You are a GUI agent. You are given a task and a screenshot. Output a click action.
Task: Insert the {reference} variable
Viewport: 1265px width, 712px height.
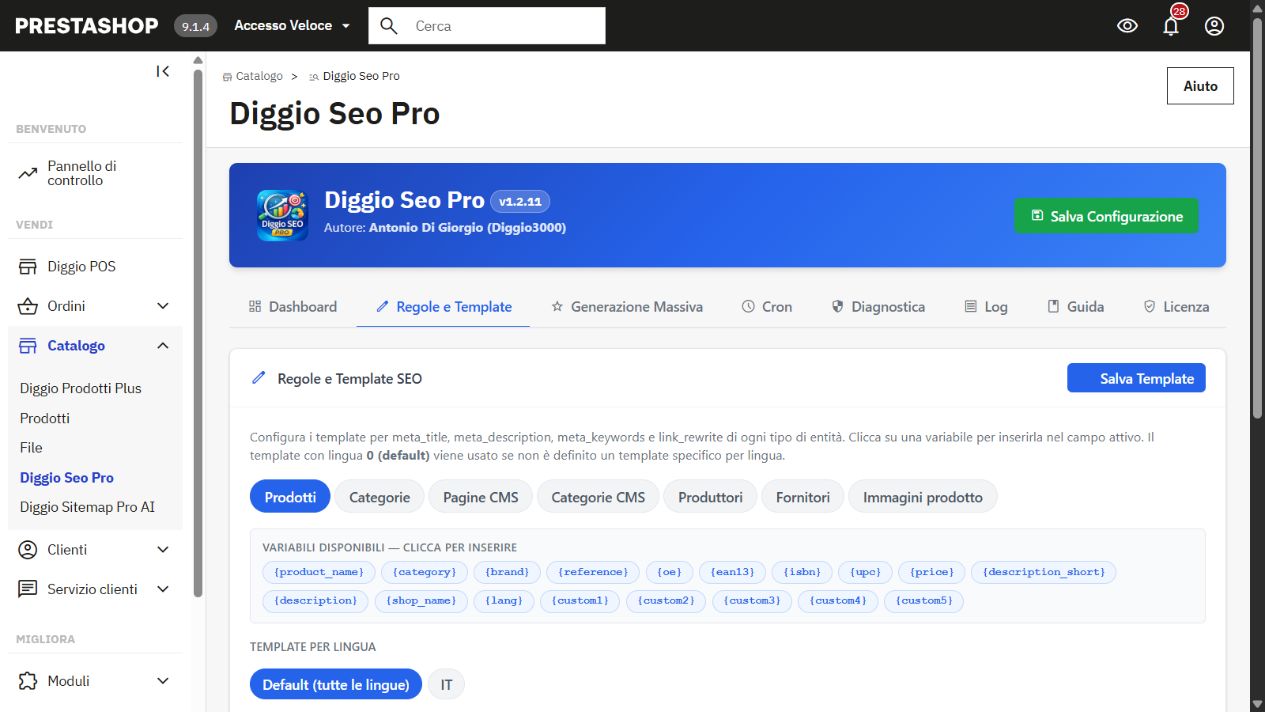click(x=593, y=572)
